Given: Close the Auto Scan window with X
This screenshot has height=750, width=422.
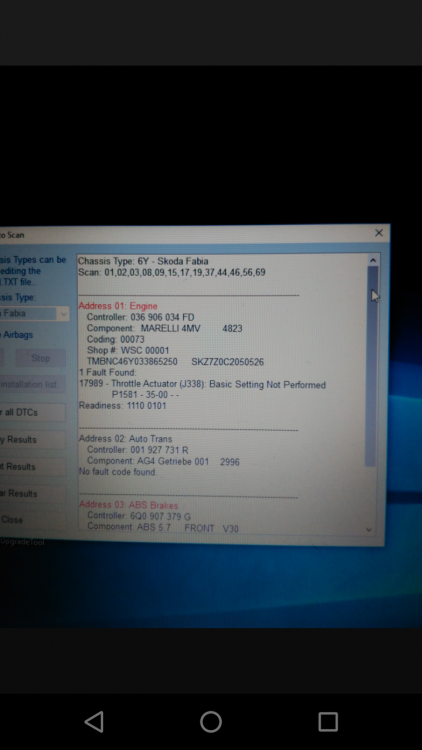Looking at the screenshot, I should 378,233.
